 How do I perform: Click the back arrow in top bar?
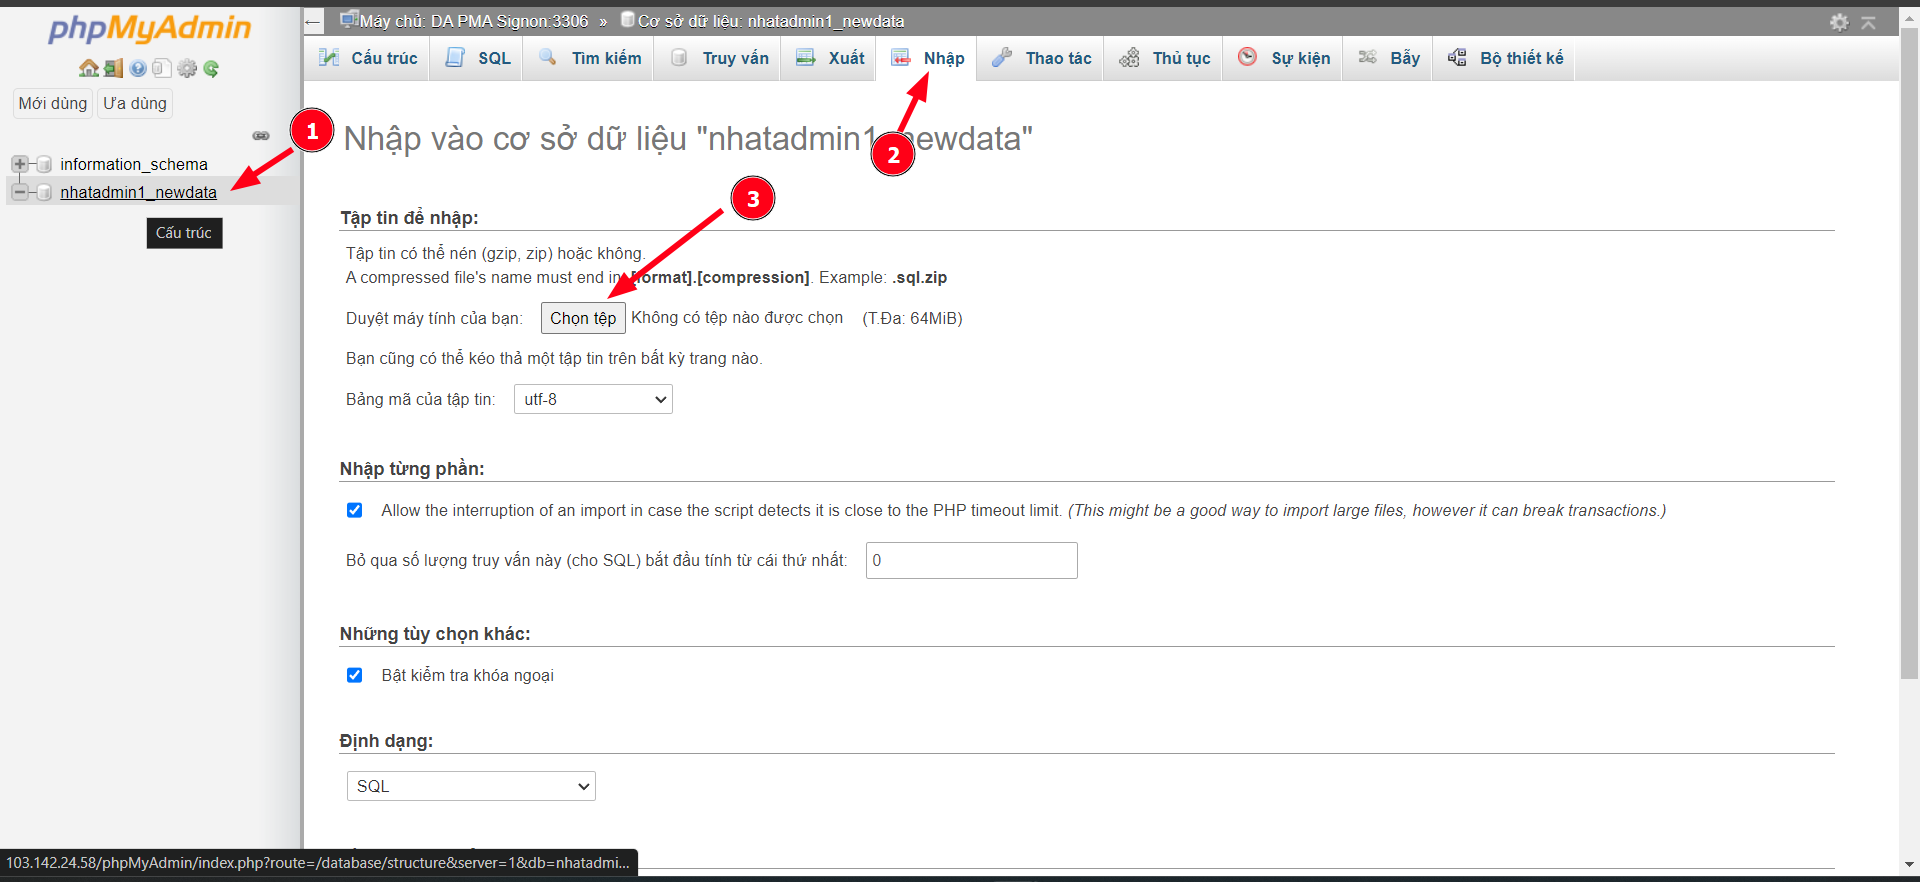coord(314,21)
